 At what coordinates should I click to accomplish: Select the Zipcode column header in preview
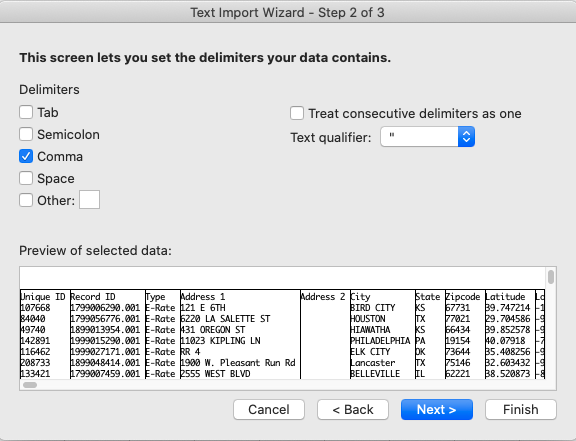point(462,297)
